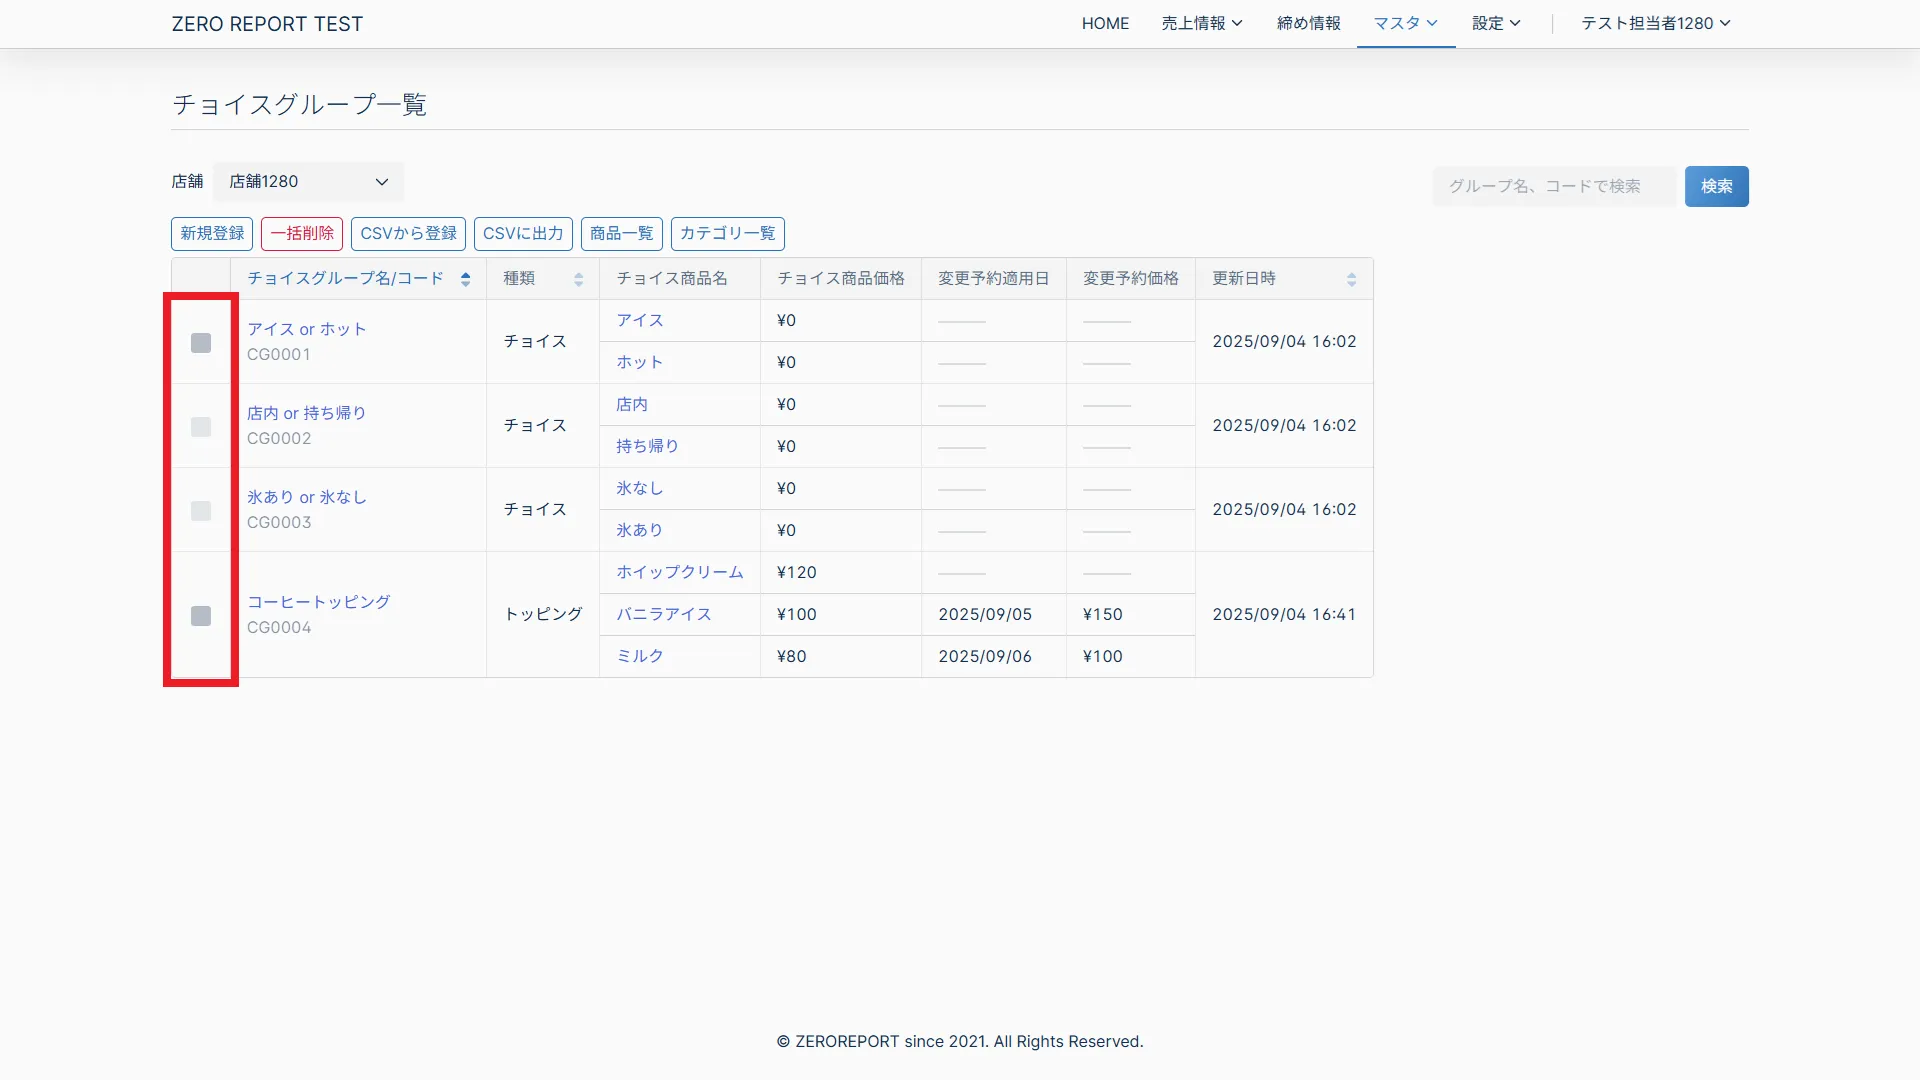Select the コーヒートッピング row checkbox
The width and height of the screenshot is (1920, 1080).
201,616
